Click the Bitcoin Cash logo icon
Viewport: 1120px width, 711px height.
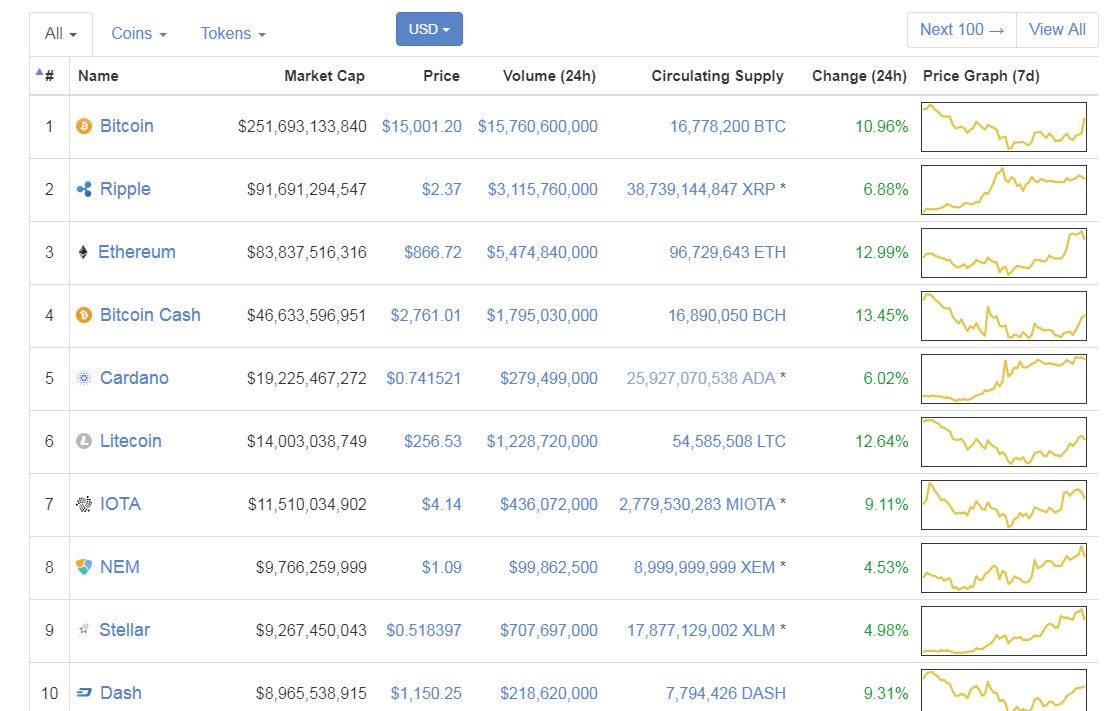84,315
